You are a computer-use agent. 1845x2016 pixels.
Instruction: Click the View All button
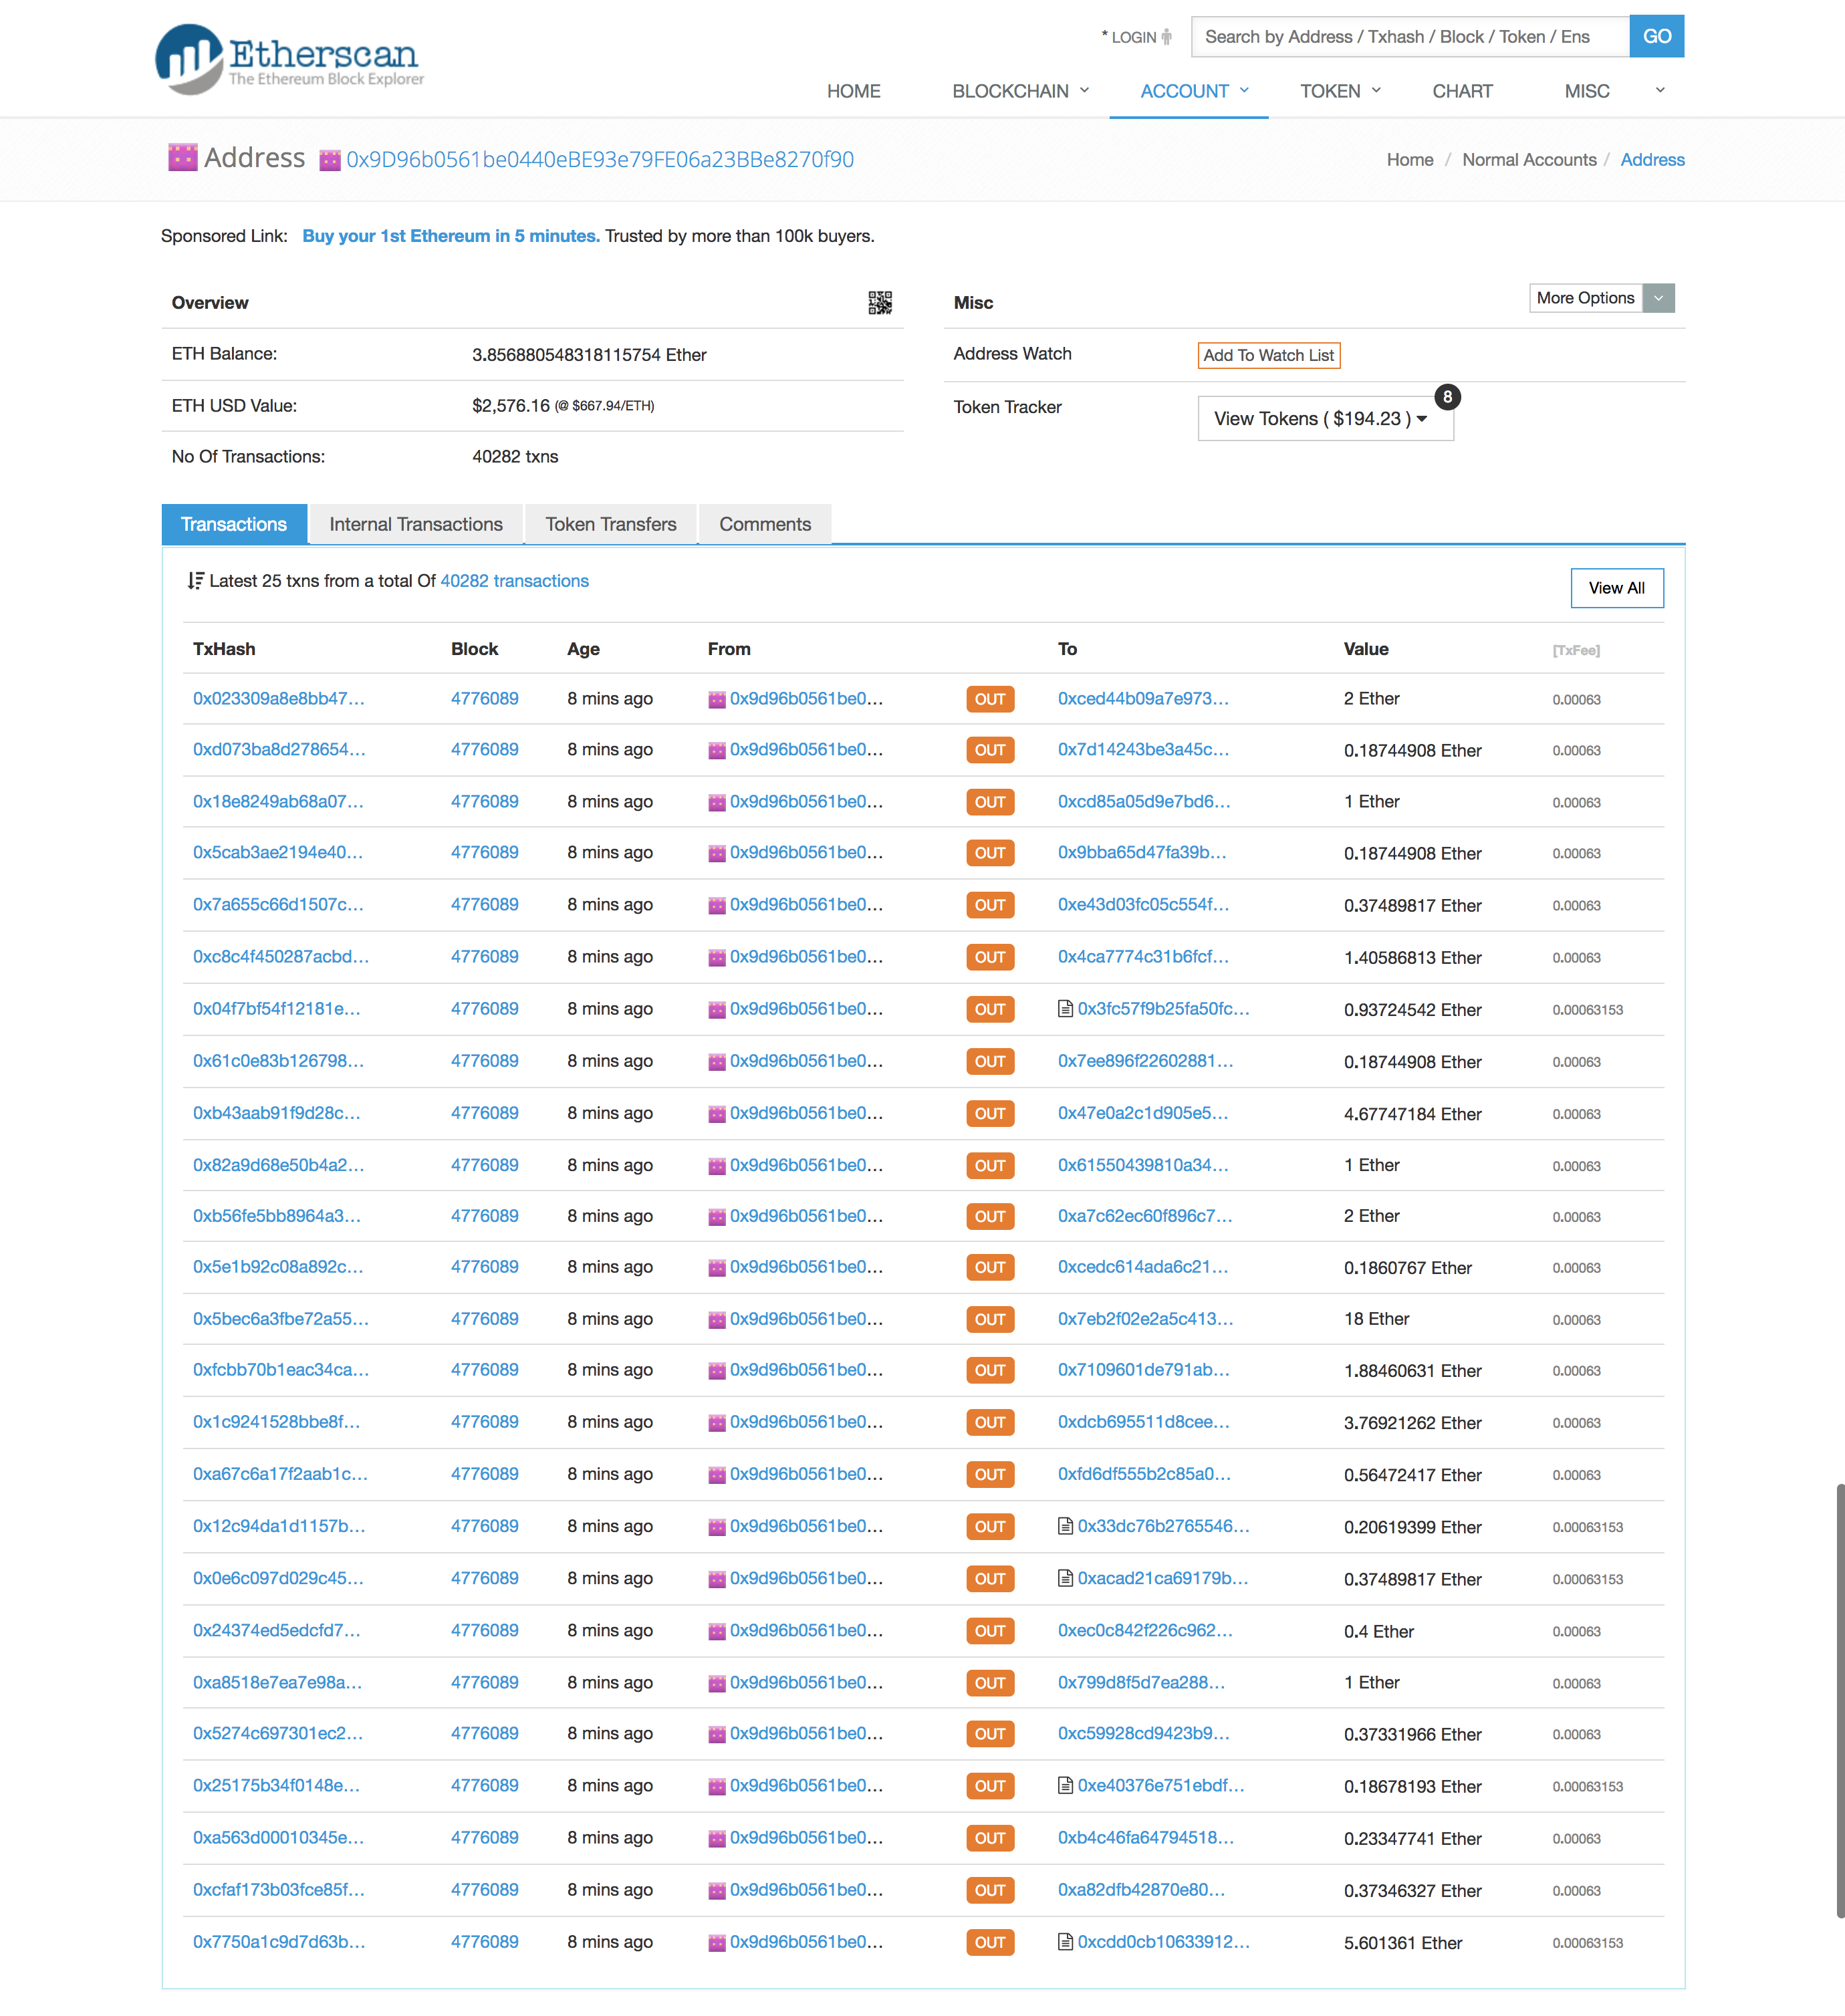click(x=1616, y=588)
